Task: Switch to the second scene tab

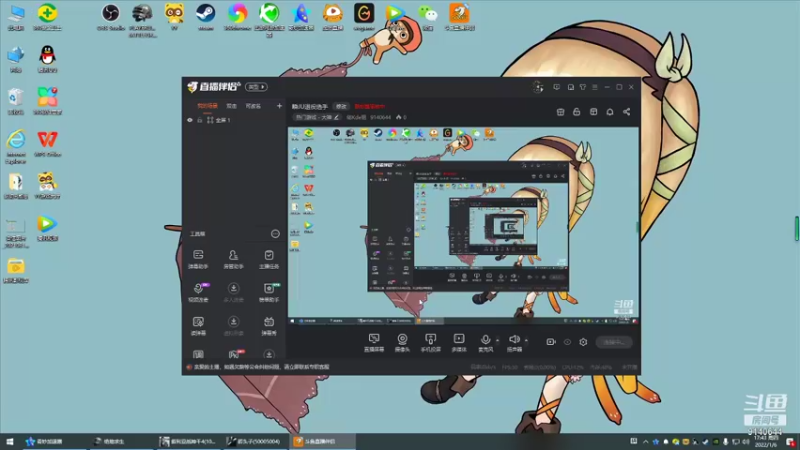Action: 232,106
